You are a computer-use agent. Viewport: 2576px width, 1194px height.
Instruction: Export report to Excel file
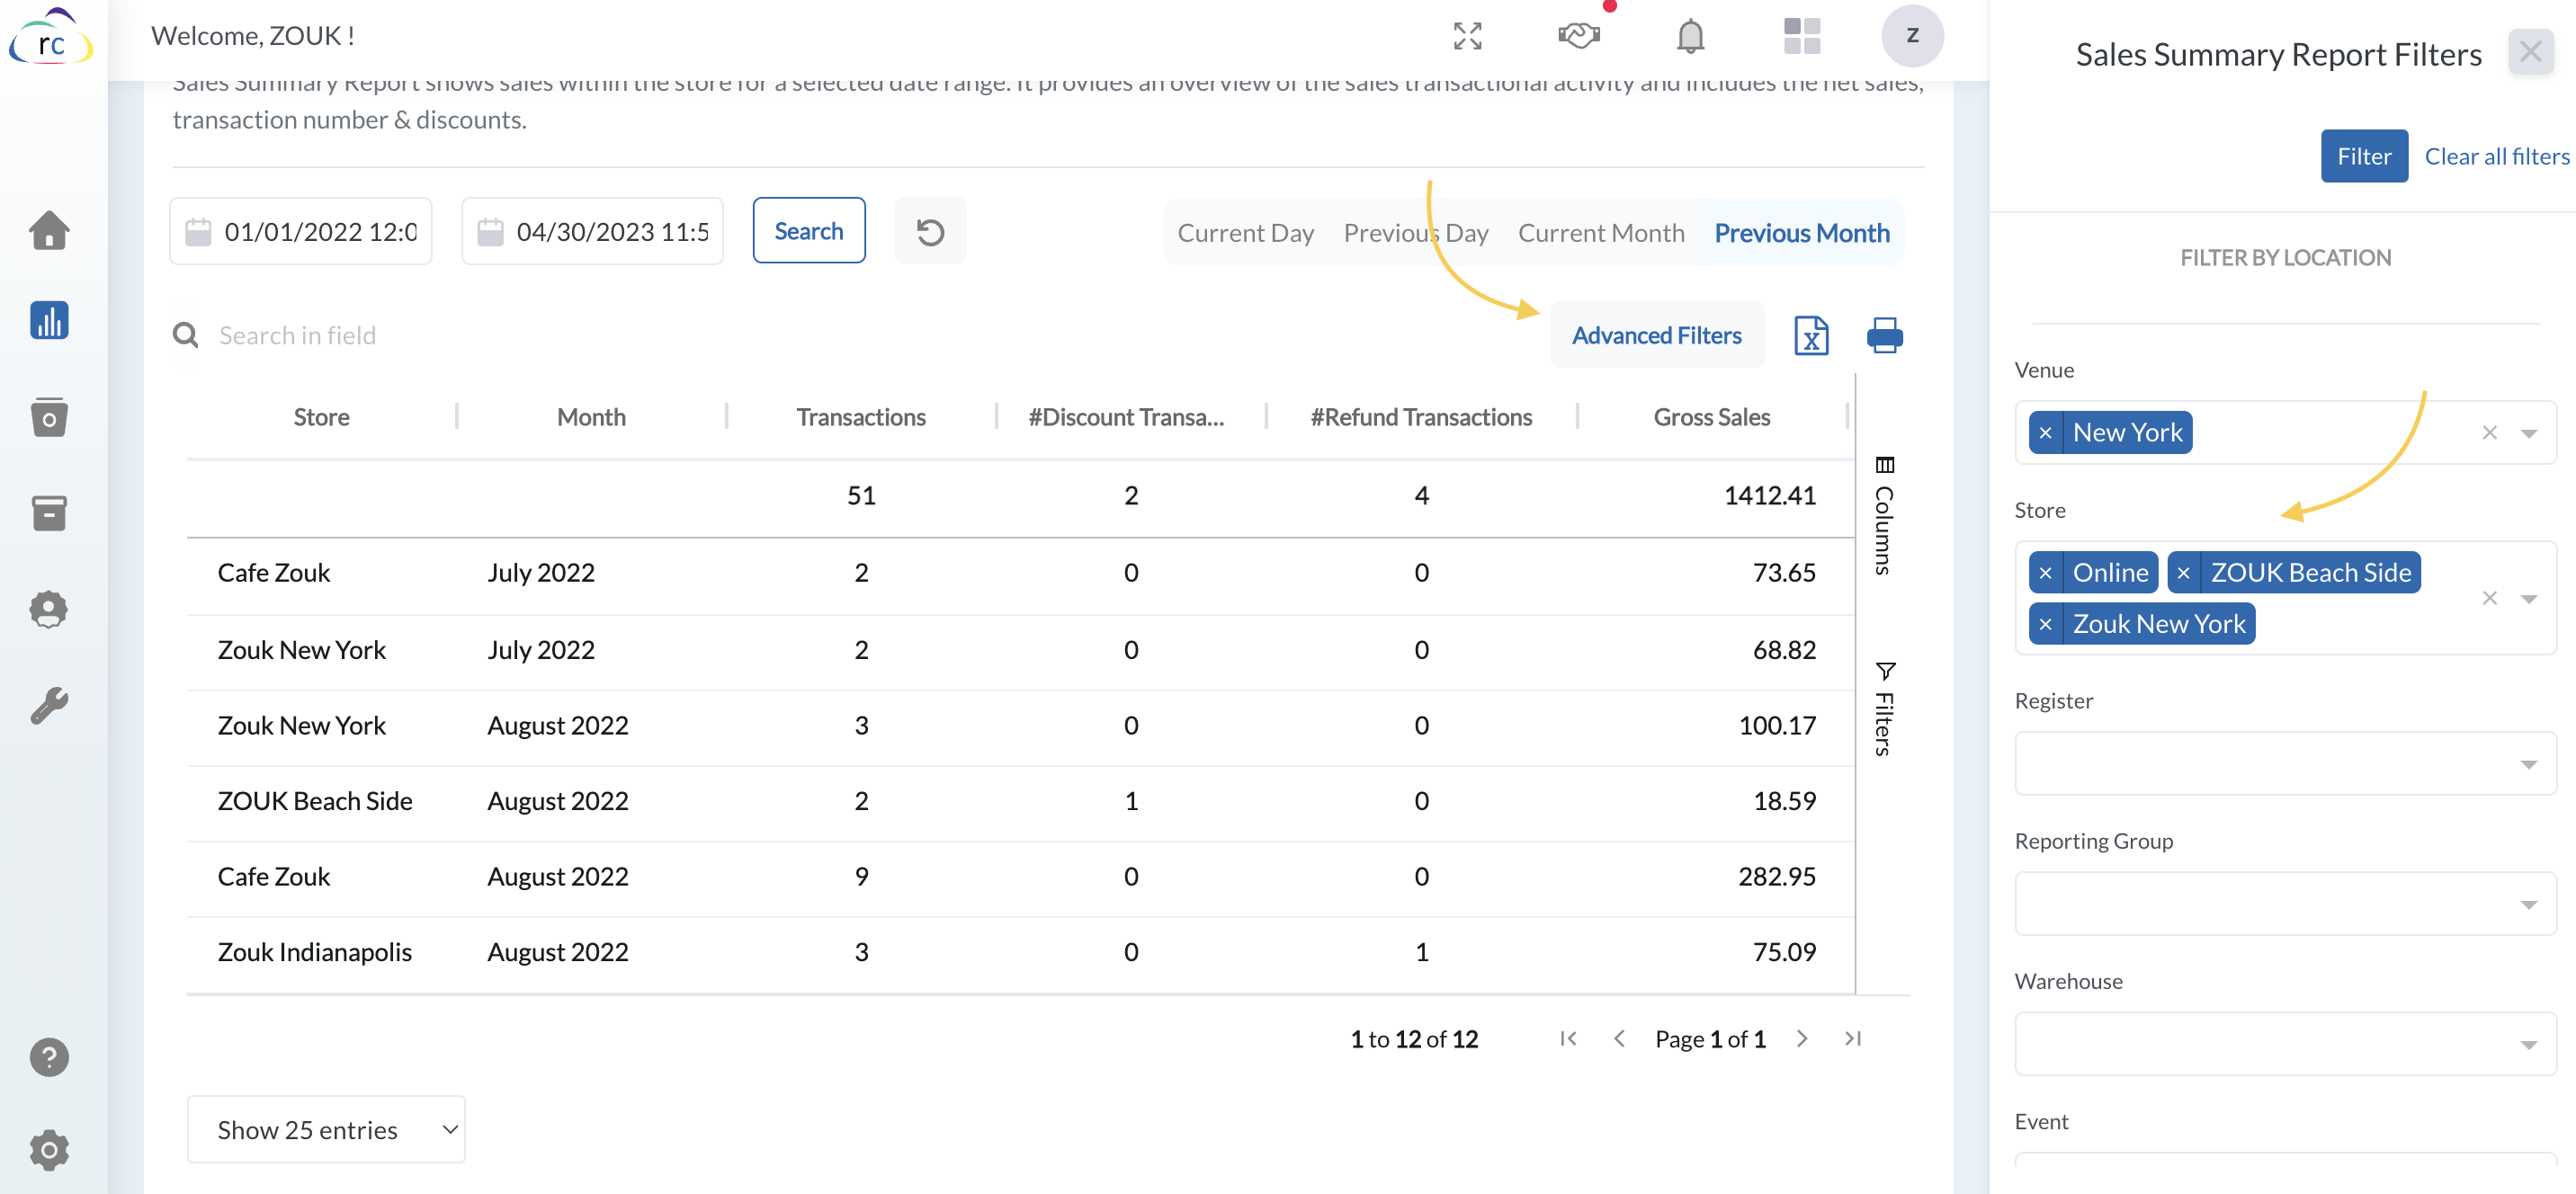point(1811,335)
